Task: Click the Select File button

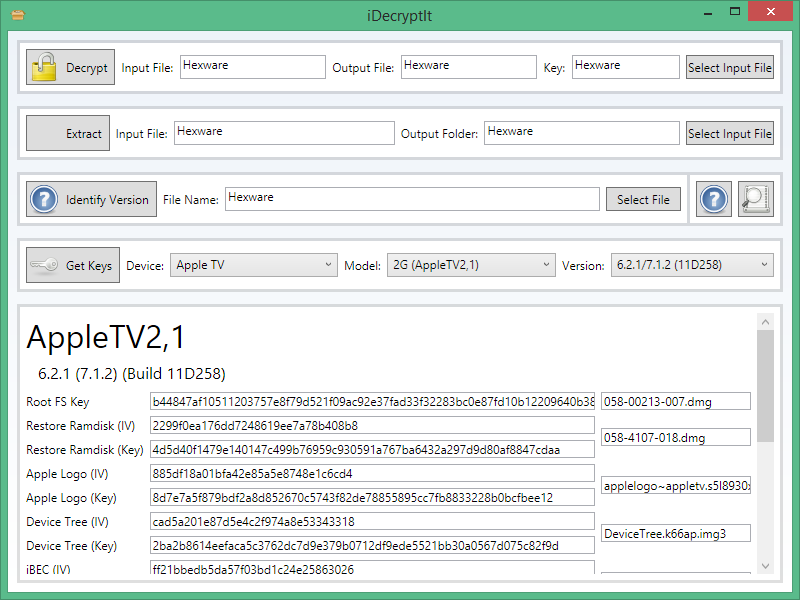Action: pyautogui.click(x=643, y=199)
